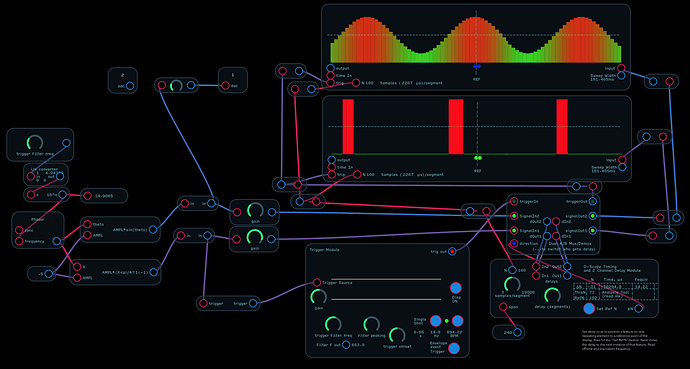Toggle the Single Shot button

(436, 321)
